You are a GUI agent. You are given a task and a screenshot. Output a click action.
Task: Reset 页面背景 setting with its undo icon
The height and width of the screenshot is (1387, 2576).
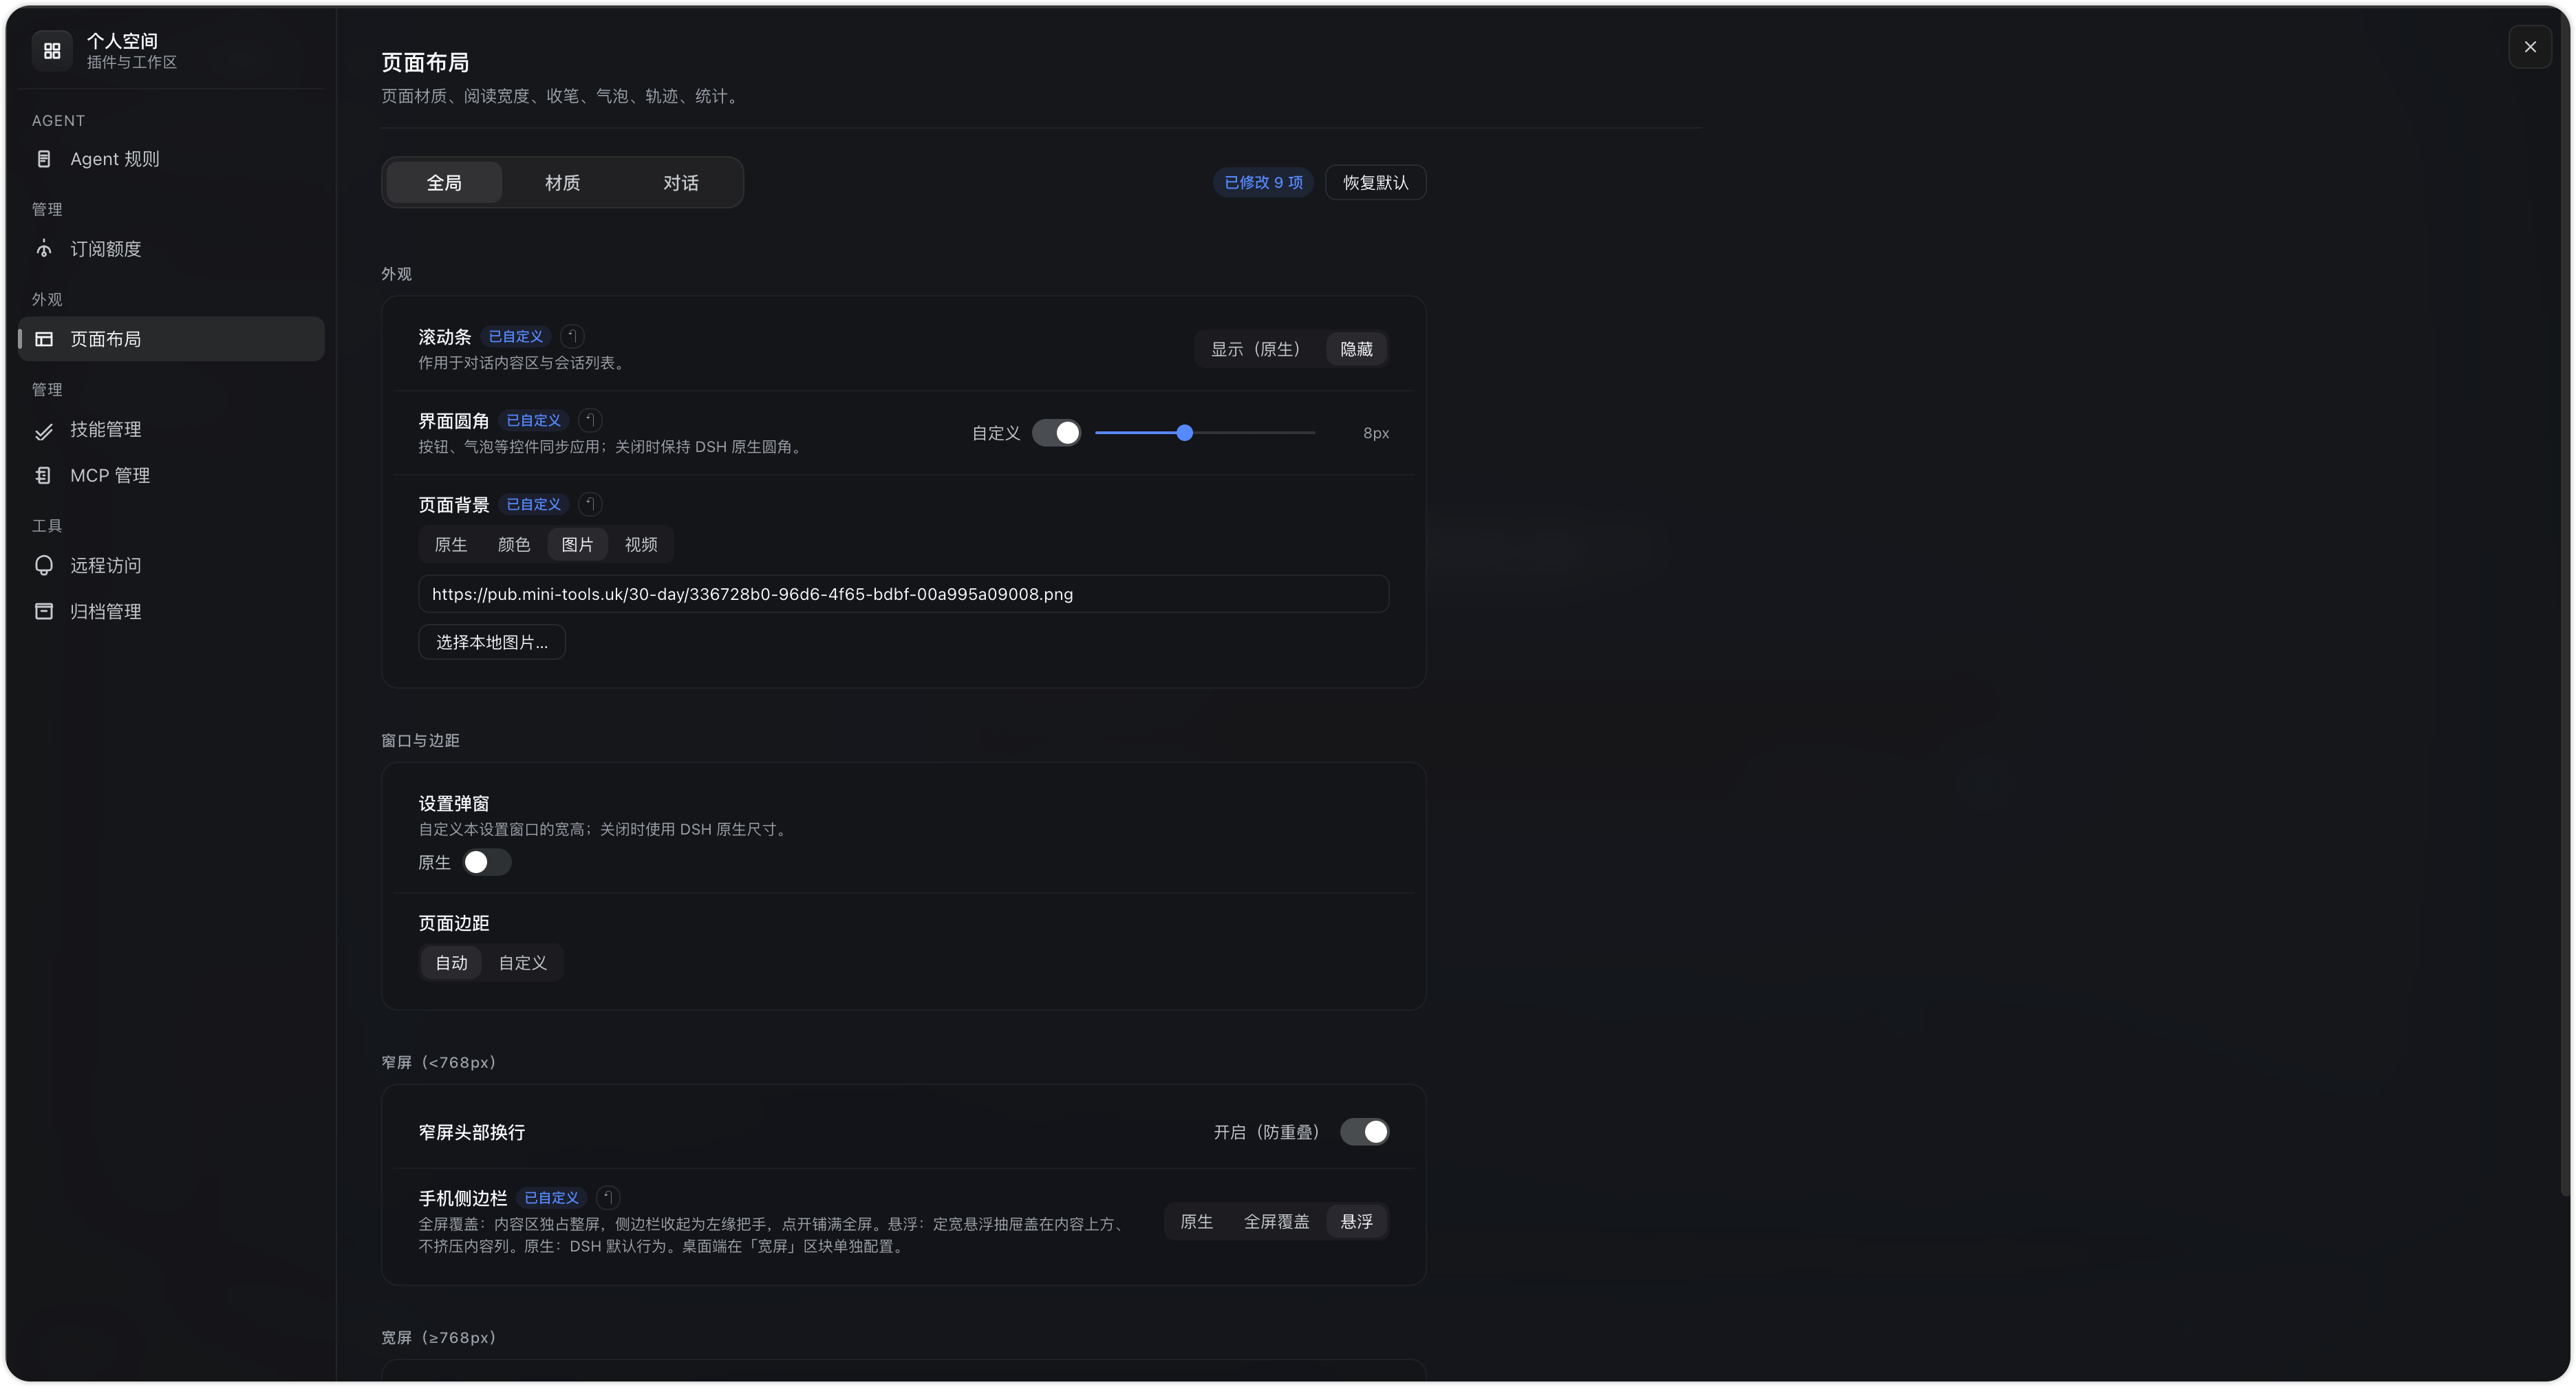point(590,504)
